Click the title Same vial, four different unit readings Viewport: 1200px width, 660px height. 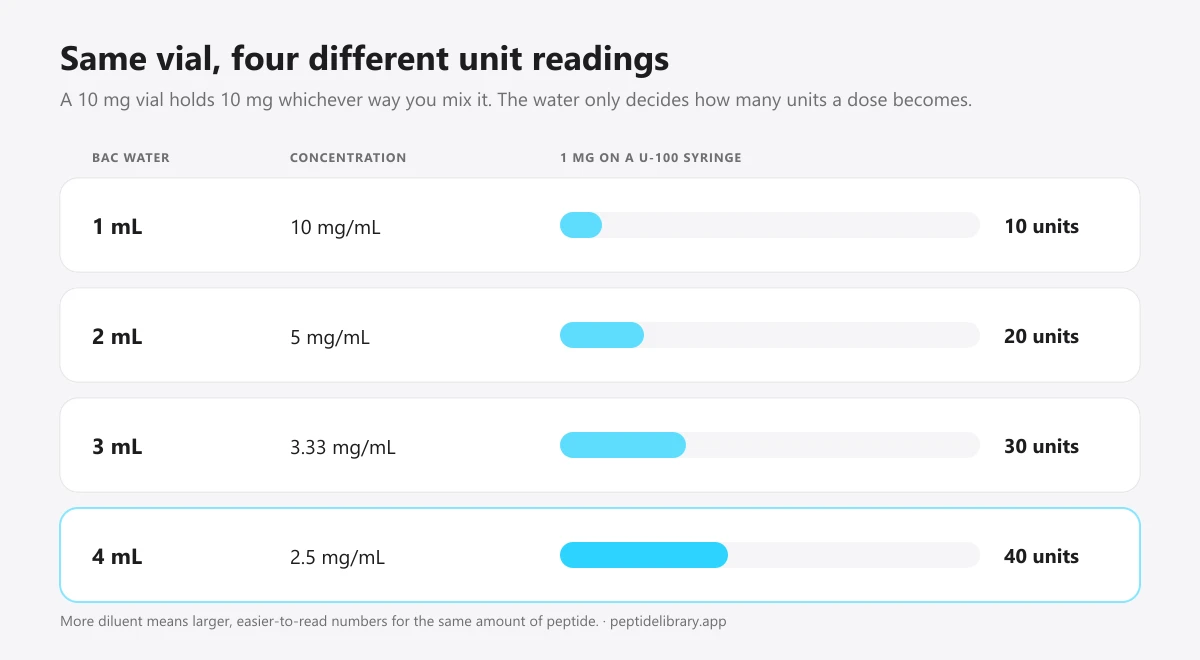click(365, 59)
